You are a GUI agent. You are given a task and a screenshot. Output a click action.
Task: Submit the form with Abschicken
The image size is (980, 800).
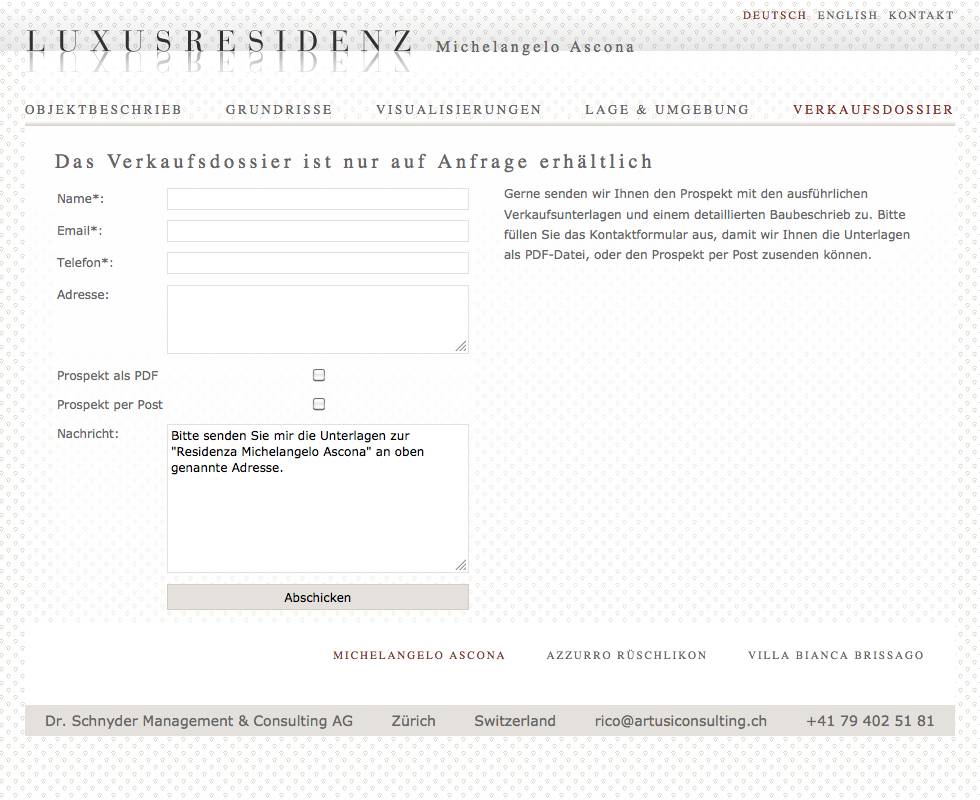pyautogui.click(x=318, y=598)
